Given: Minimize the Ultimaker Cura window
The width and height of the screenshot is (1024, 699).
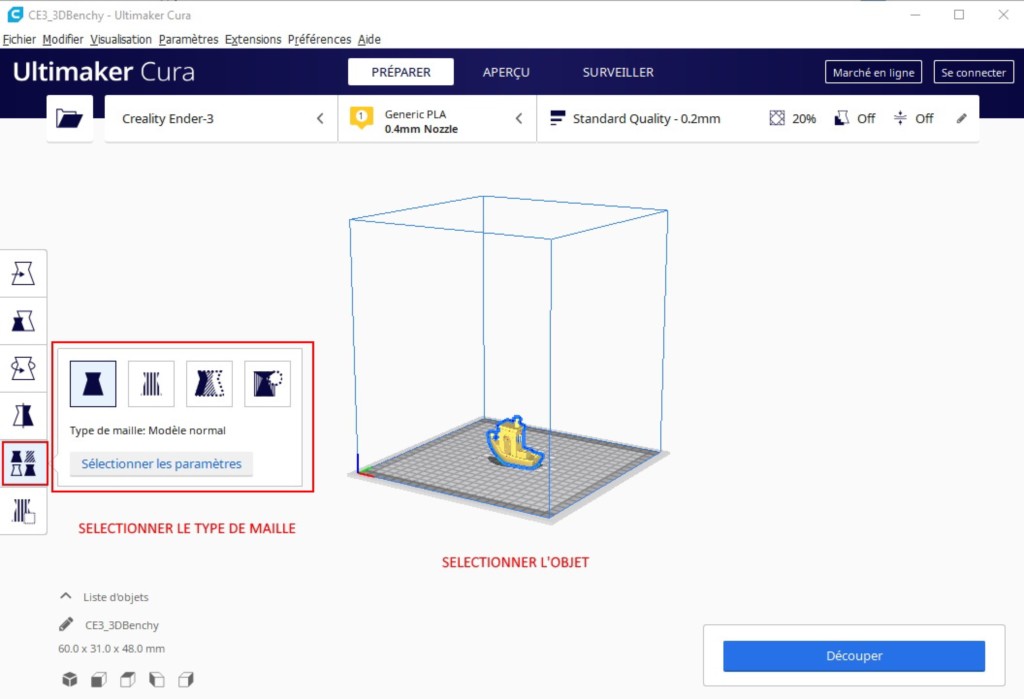Looking at the screenshot, I should point(915,14).
